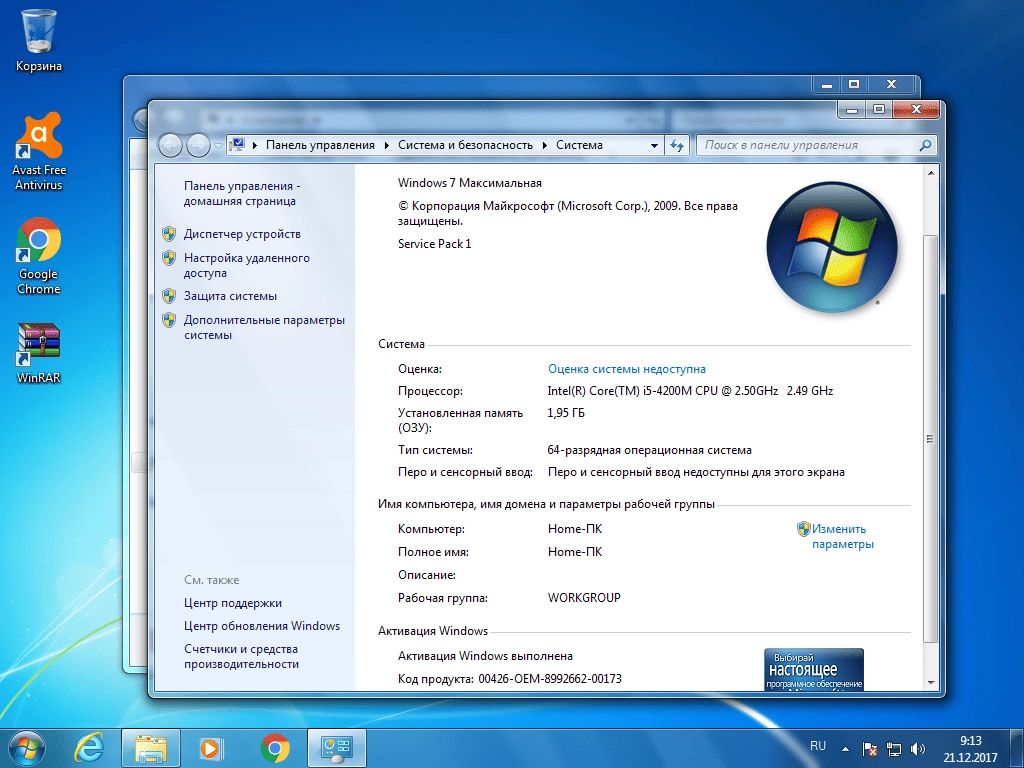Open the Recycle Bin desktop icon

tap(39, 40)
